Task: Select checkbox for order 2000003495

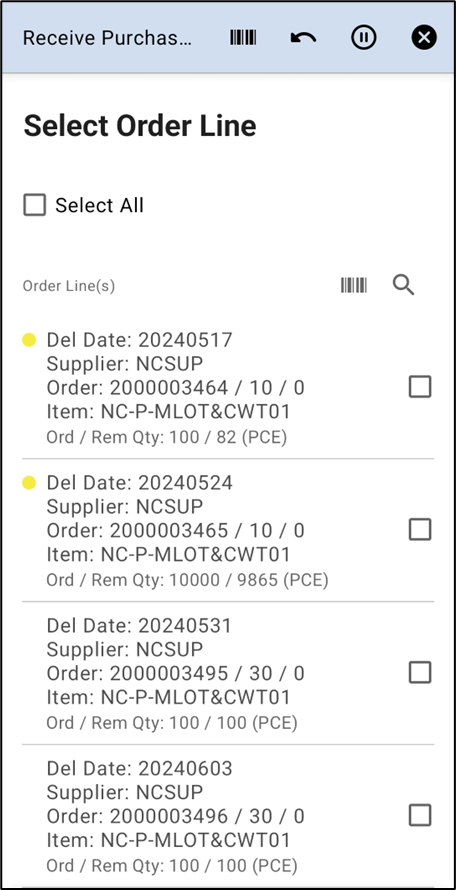Action: [420, 673]
